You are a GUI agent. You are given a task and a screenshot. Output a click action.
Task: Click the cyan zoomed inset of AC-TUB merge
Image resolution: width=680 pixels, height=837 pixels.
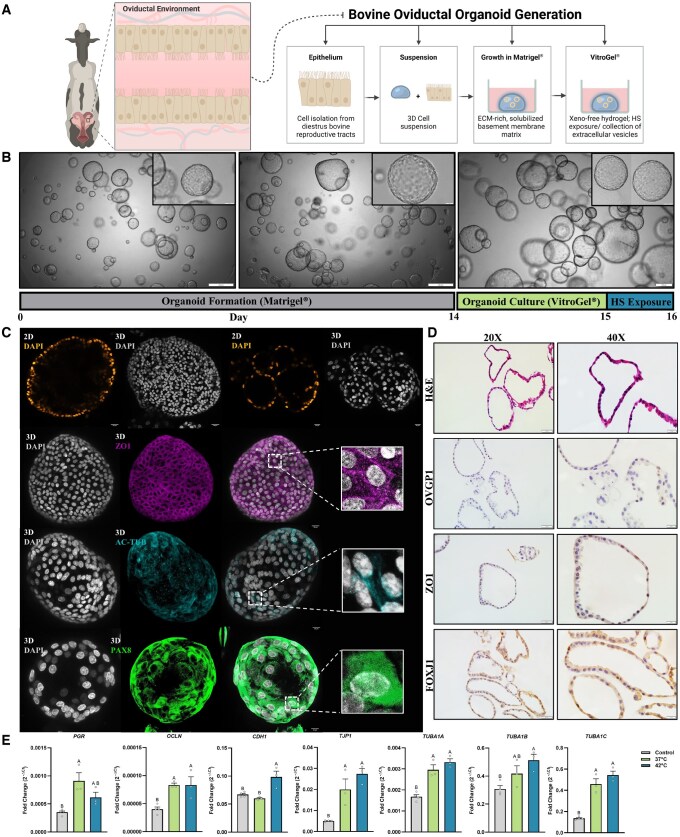(x=372, y=580)
